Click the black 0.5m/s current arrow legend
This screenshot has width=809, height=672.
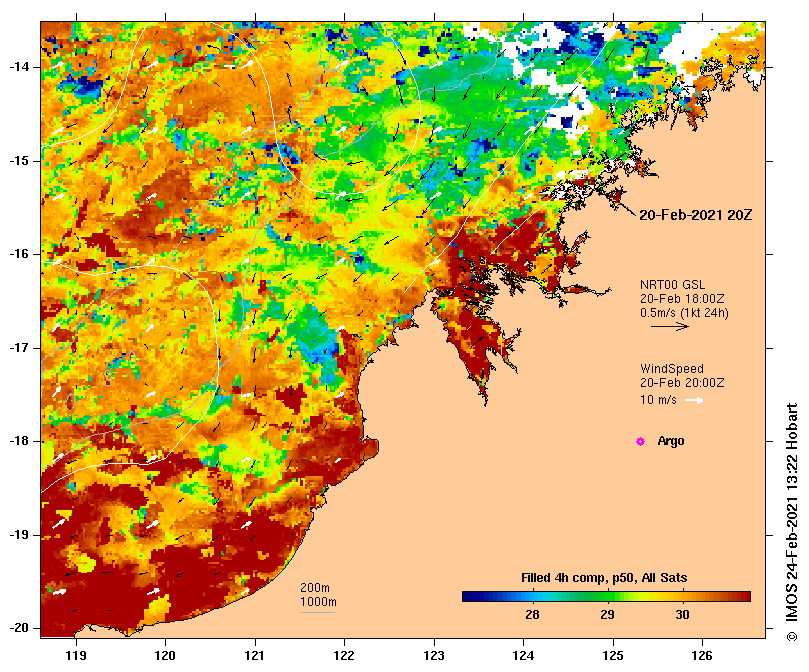pos(670,326)
